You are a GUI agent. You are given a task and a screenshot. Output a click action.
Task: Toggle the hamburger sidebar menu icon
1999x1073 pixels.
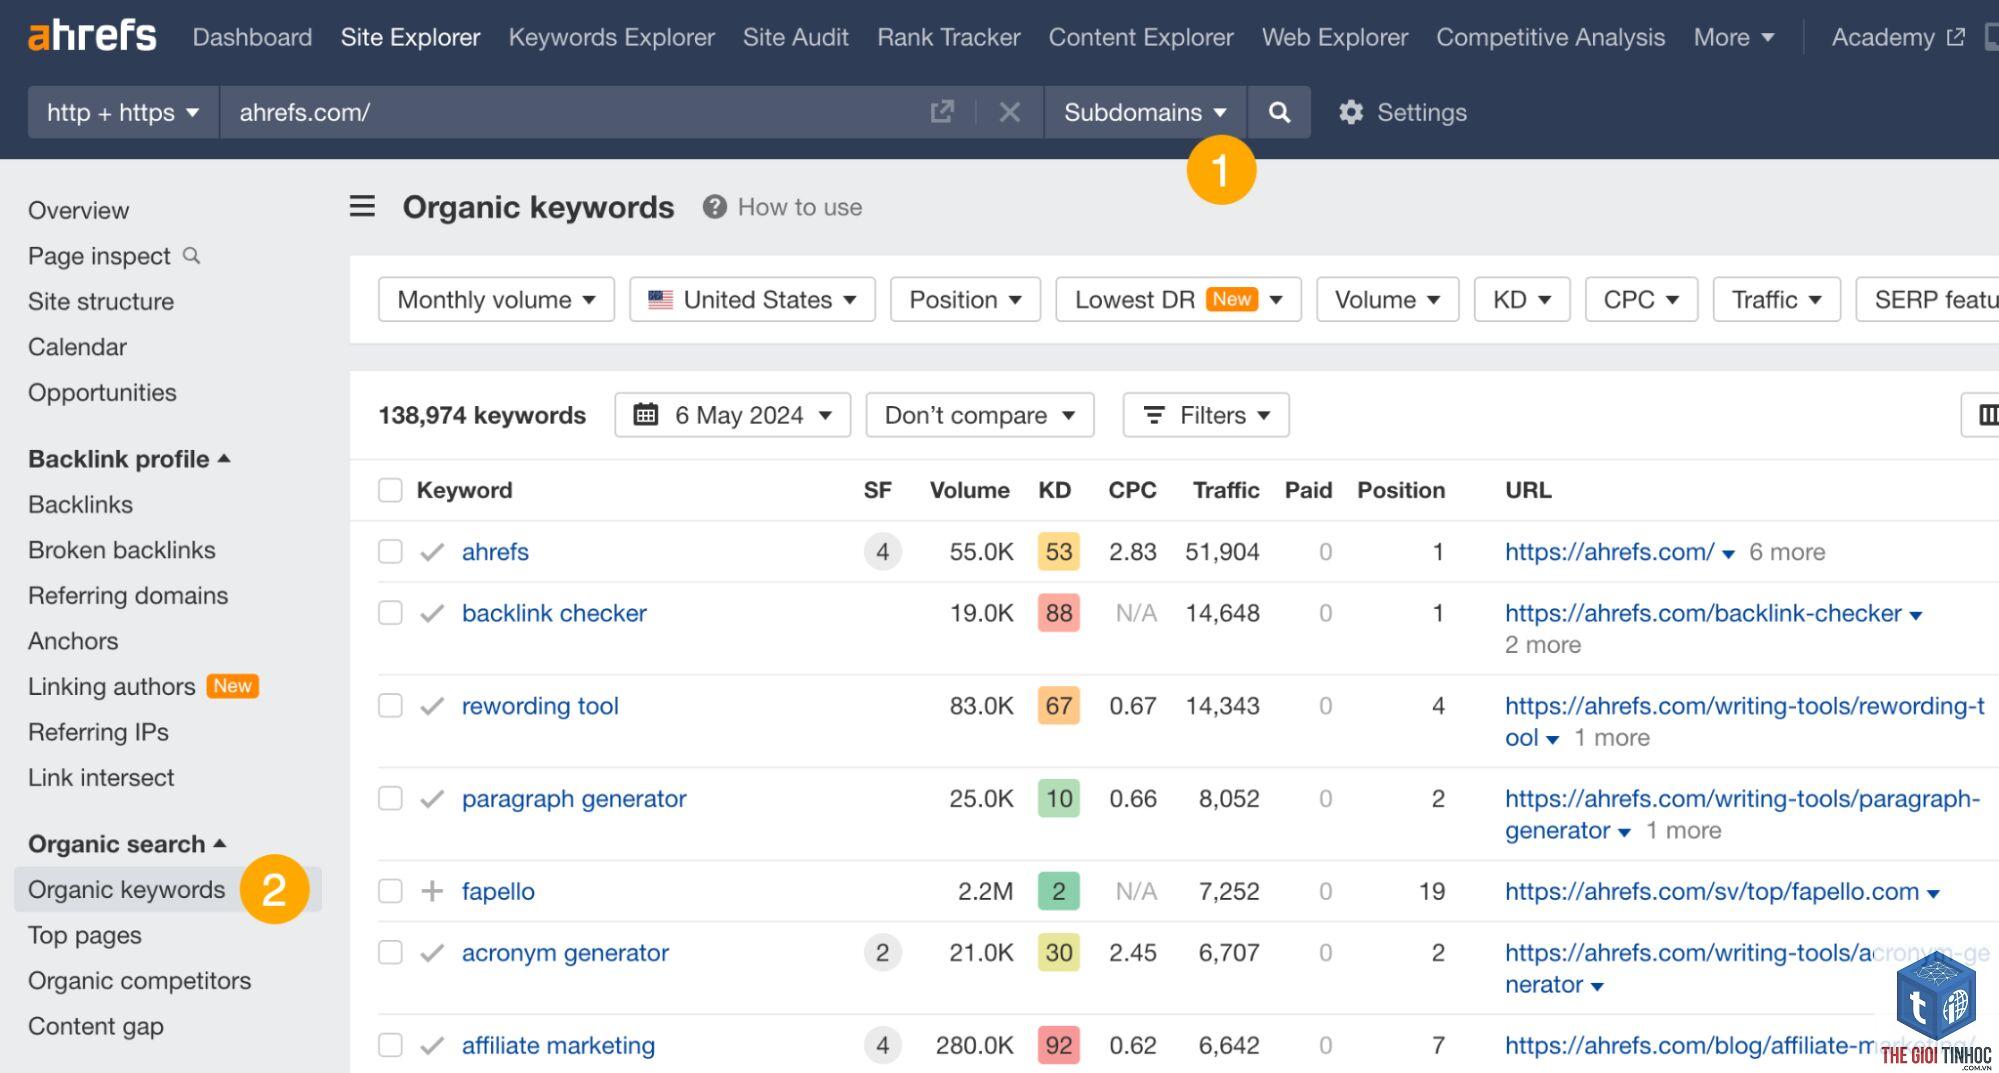click(x=362, y=207)
